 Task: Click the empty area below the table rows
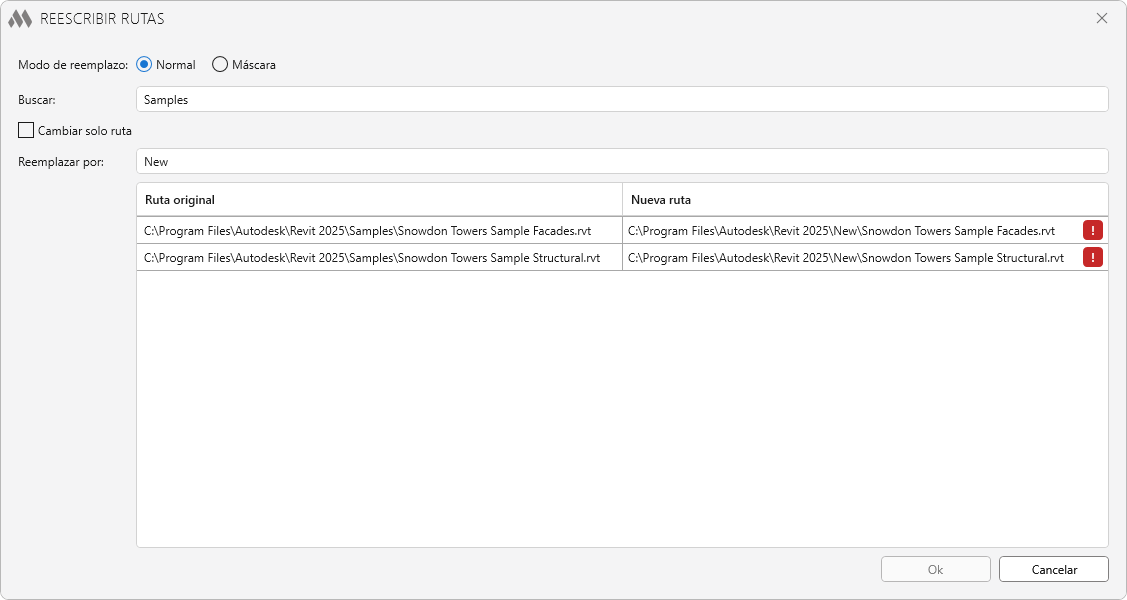tap(620, 410)
